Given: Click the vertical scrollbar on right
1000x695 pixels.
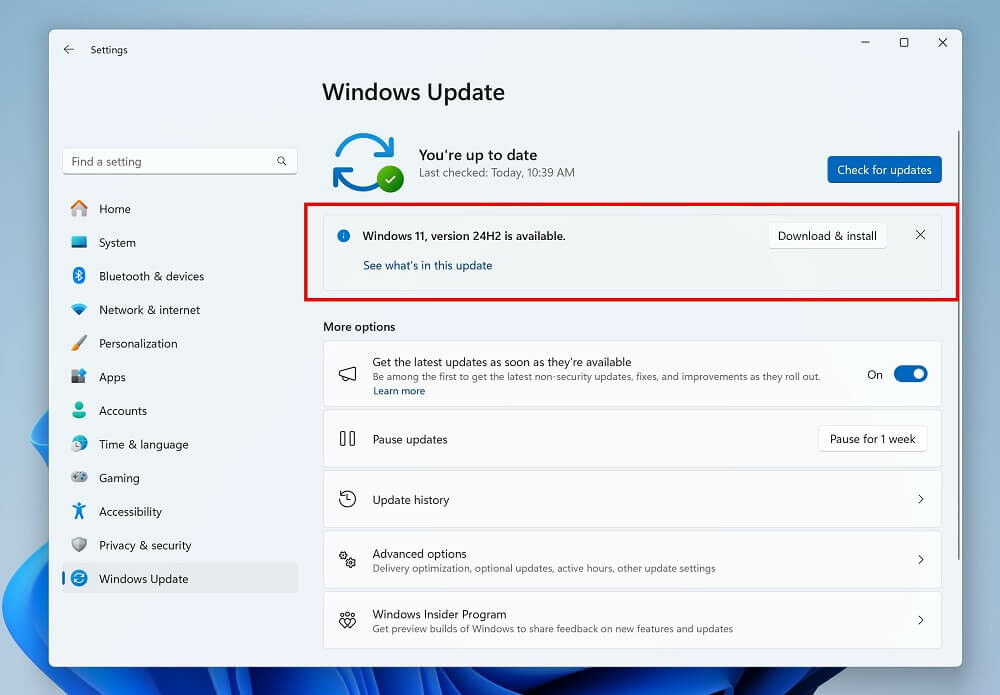Looking at the screenshot, I should click(x=958, y=344).
